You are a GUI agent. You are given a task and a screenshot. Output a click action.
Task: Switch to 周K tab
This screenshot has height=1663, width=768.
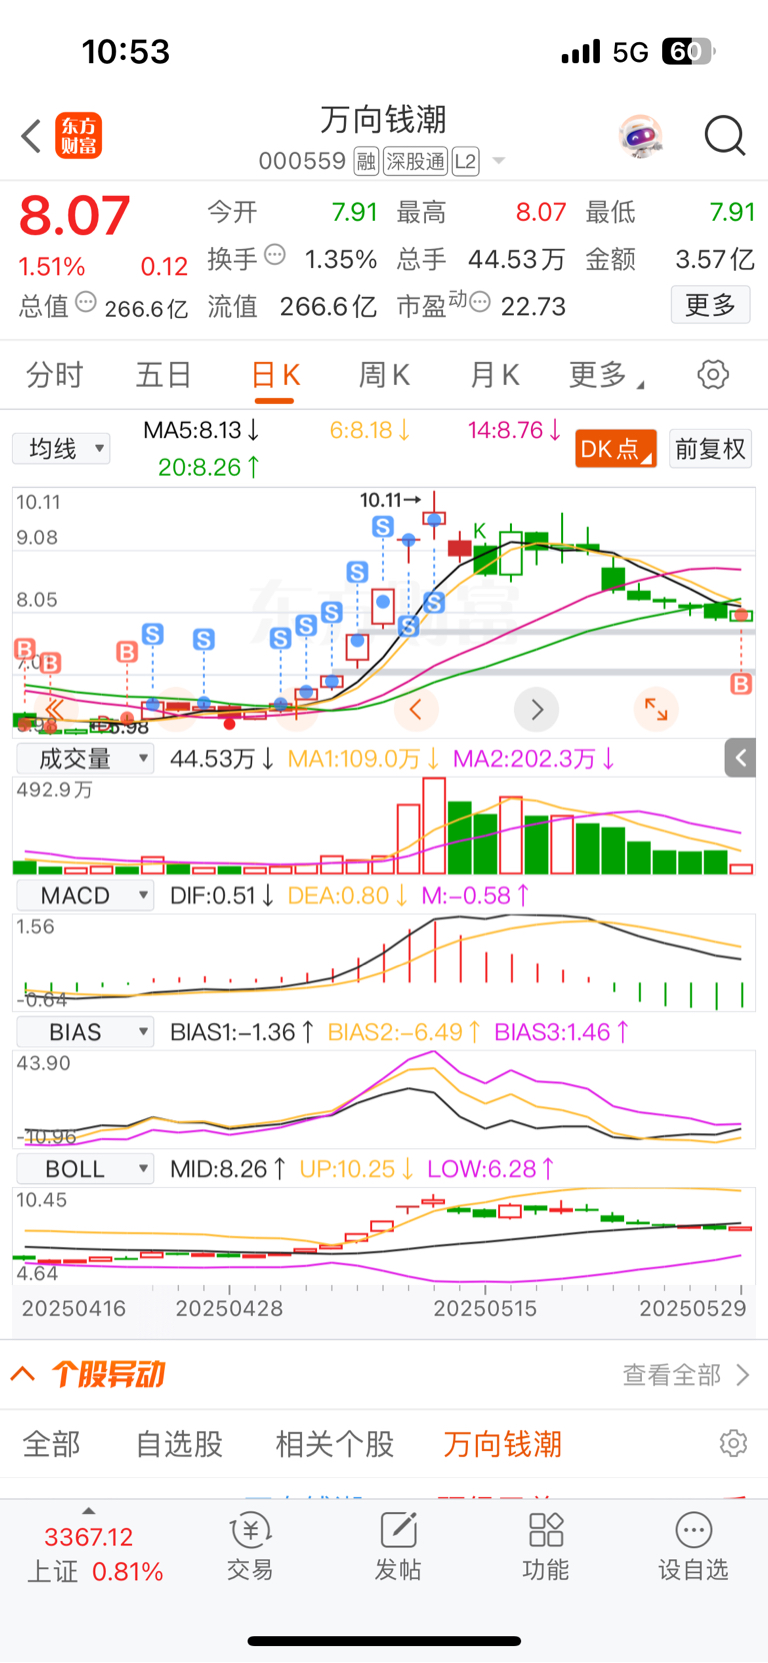(385, 375)
